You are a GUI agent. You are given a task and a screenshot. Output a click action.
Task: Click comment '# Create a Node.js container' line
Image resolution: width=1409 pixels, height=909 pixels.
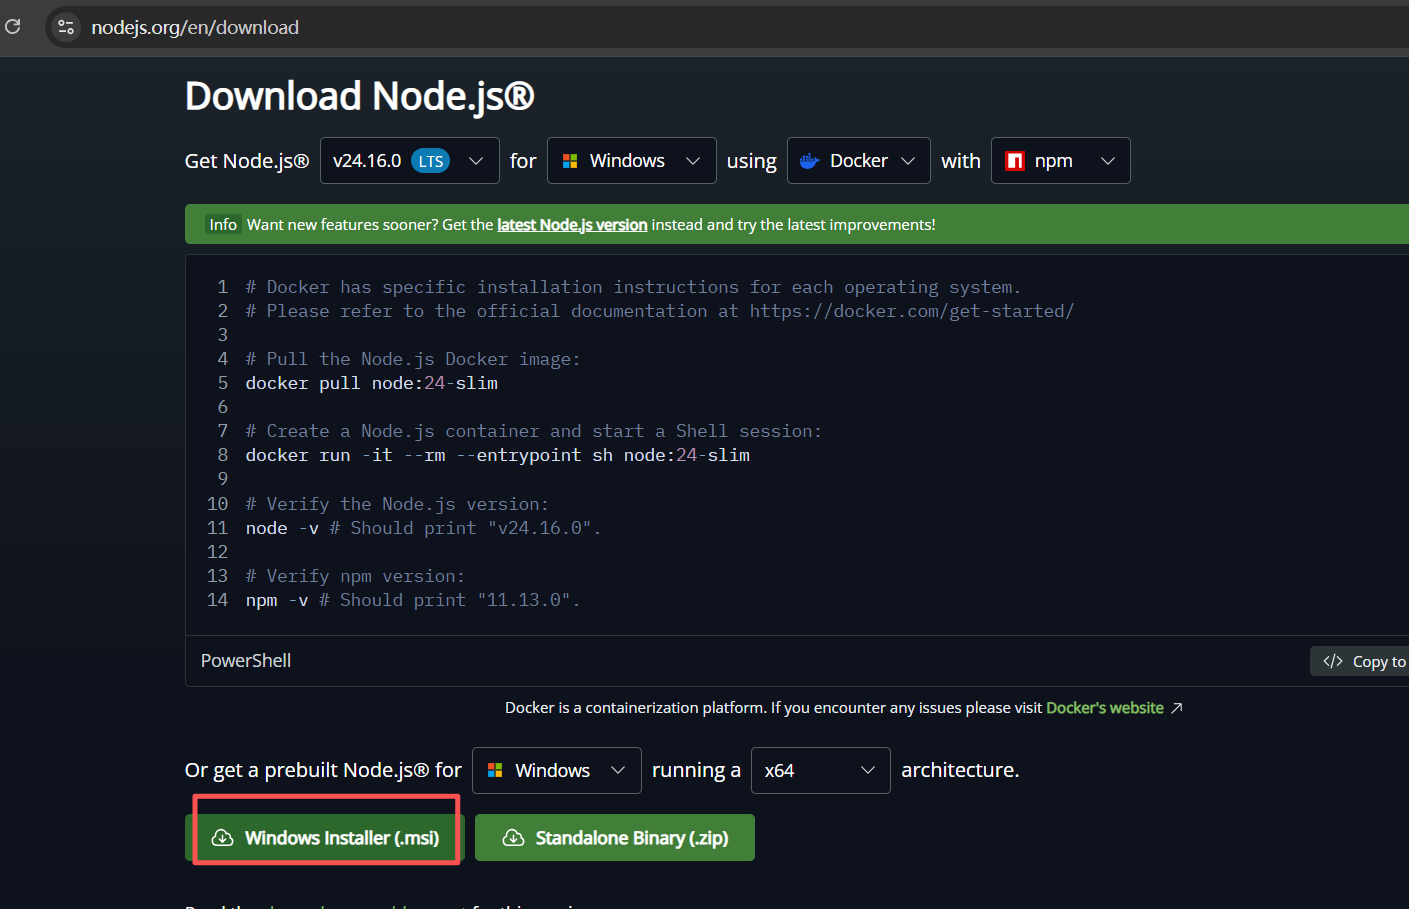(x=534, y=431)
